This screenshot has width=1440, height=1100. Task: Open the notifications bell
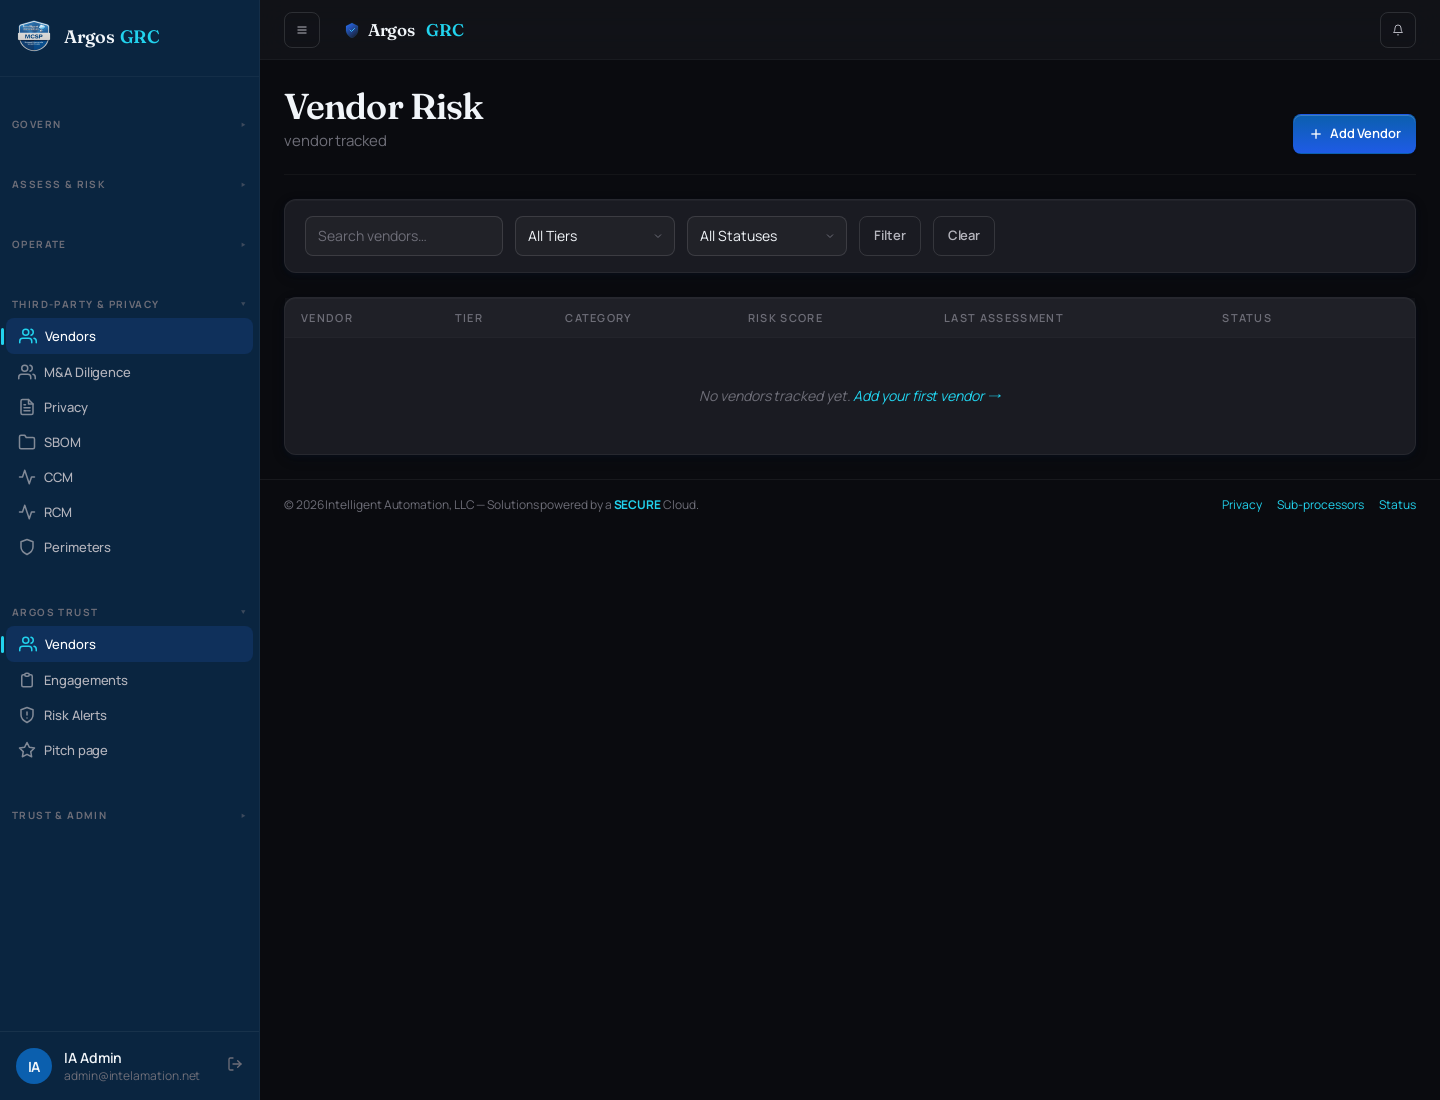pyautogui.click(x=1398, y=30)
